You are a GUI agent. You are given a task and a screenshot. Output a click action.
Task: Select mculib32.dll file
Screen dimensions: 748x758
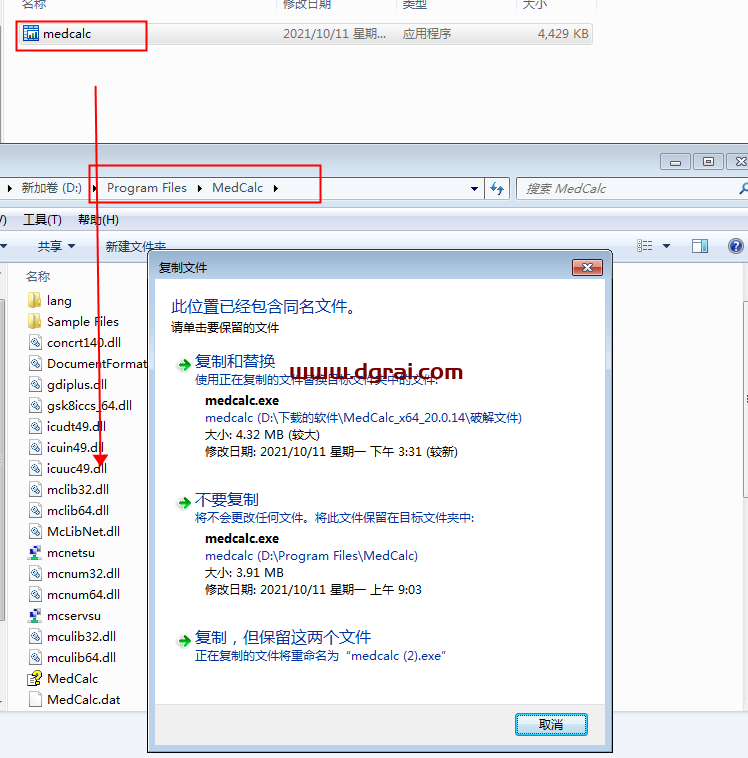coord(73,637)
